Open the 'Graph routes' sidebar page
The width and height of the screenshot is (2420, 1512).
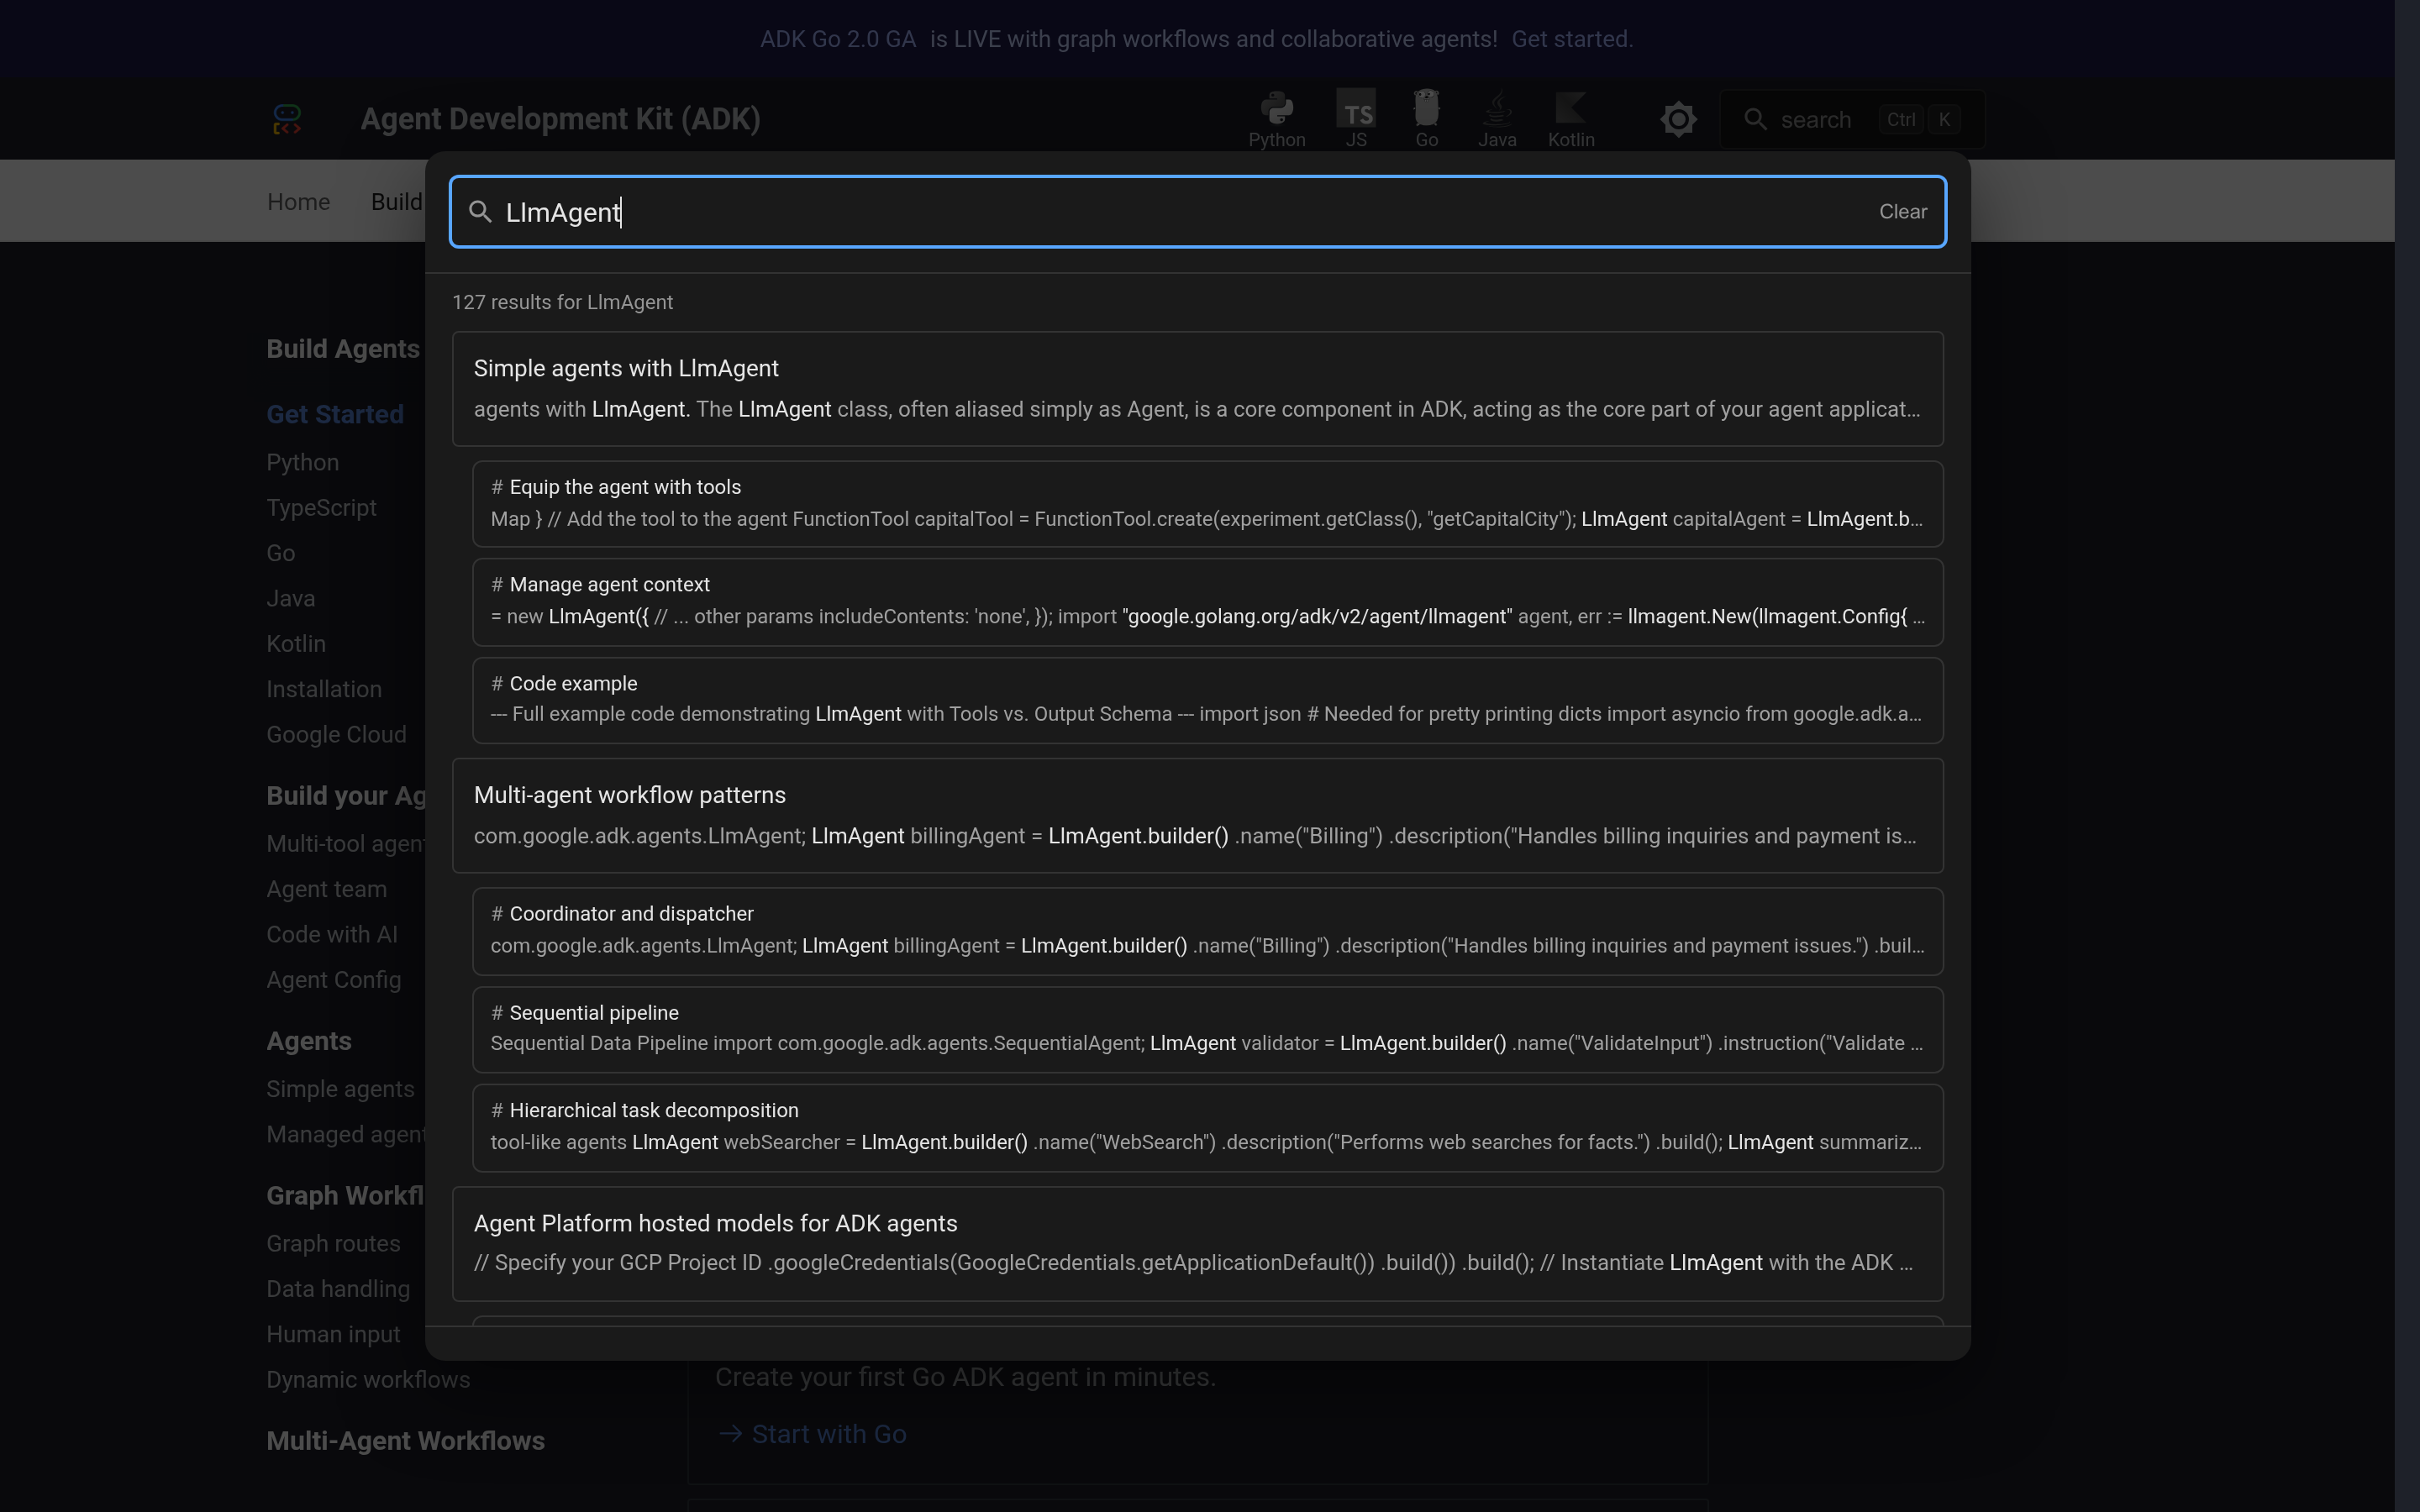(333, 1243)
